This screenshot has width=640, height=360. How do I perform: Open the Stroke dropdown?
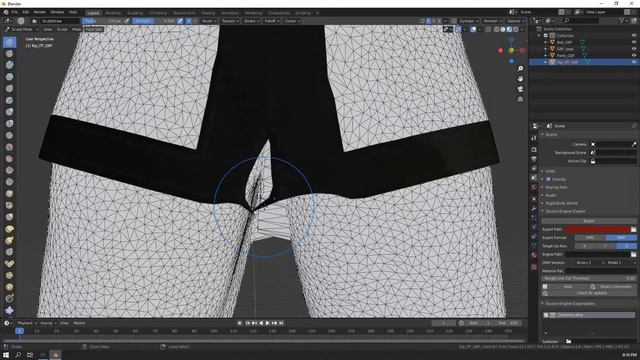pyautogui.click(x=251, y=21)
